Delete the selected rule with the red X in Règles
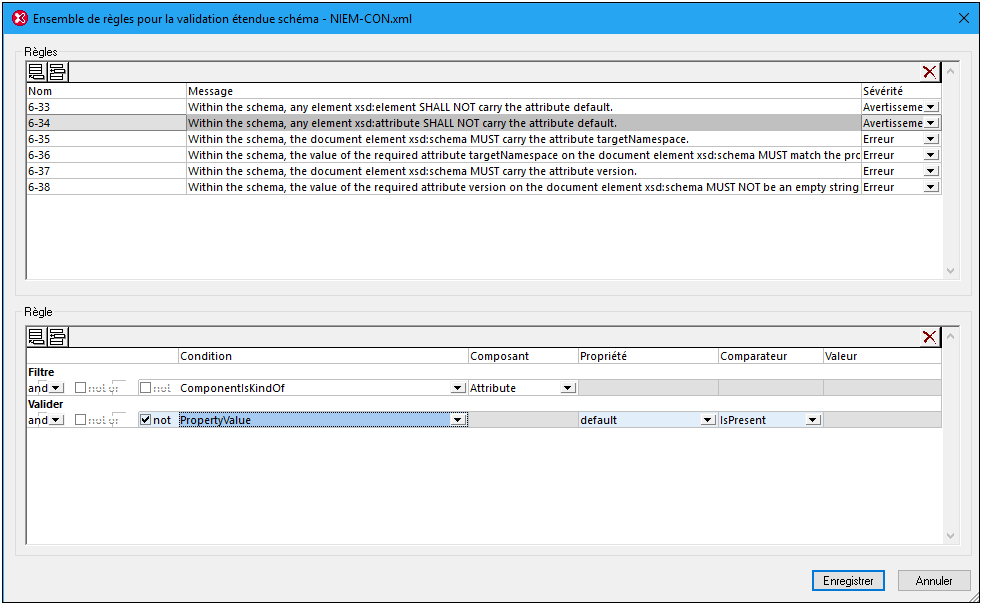Image resolution: width=982 pixels, height=605 pixels. pyautogui.click(x=929, y=72)
